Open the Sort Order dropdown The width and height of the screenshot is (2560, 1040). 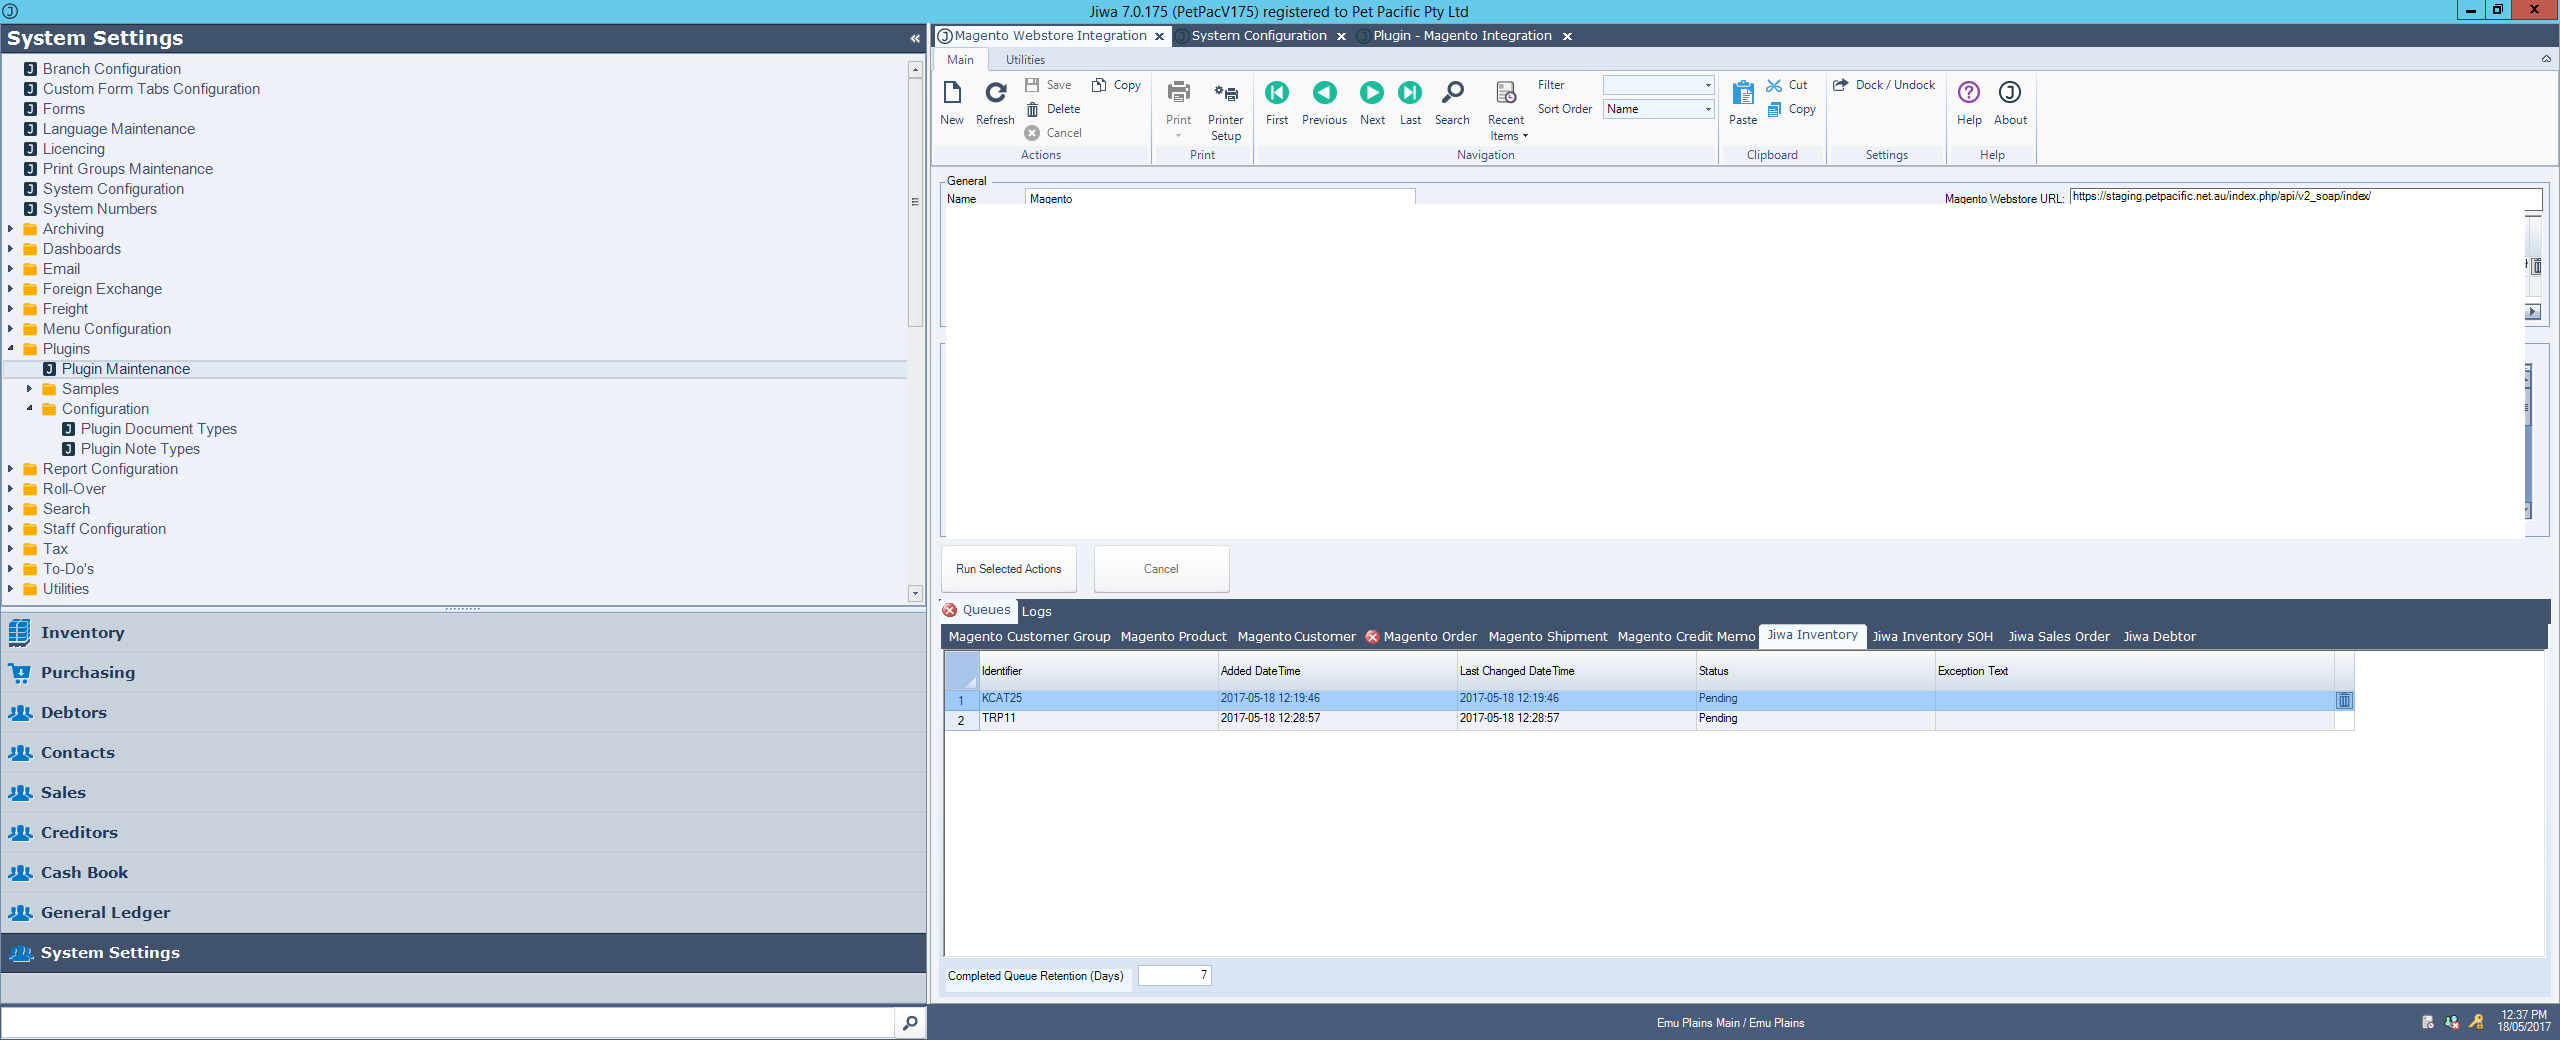click(x=1707, y=109)
